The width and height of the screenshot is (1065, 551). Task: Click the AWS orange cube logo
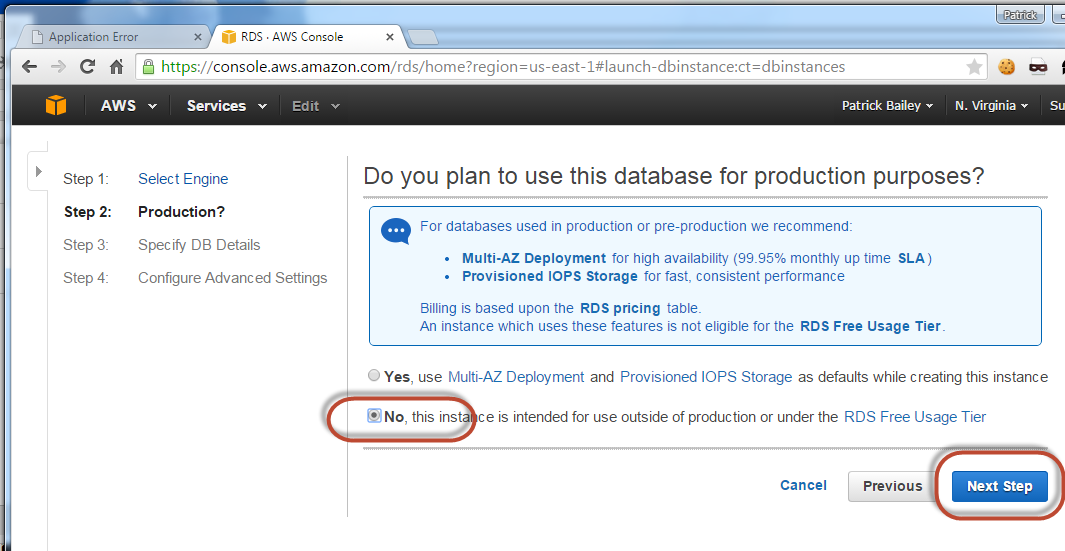[x=56, y=105]
